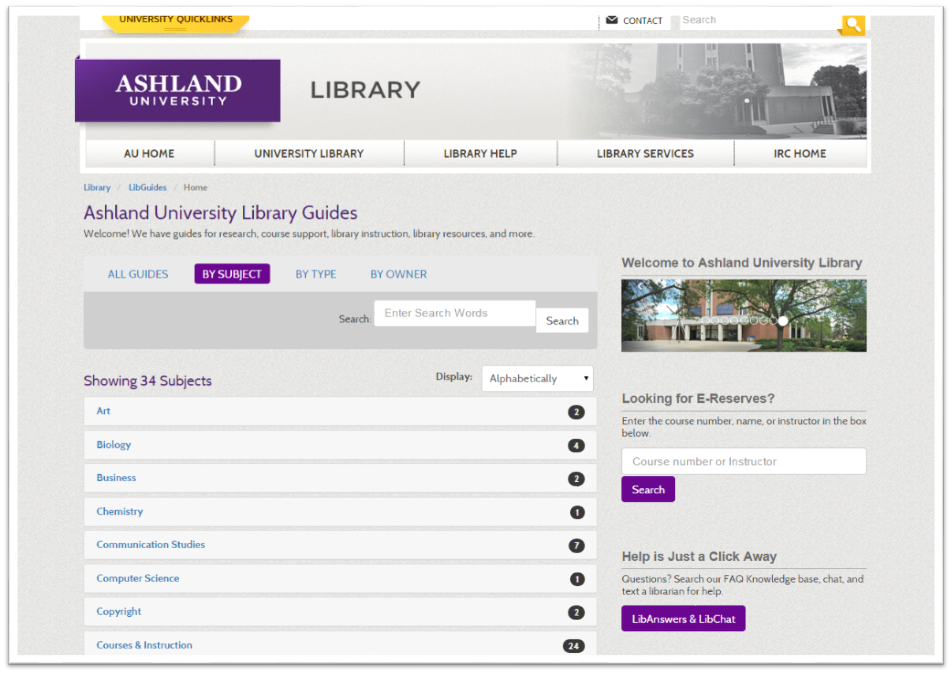This screenshot has width=952, height=674.
Task: Expand the Biology subject row
Action: pyautogui.click(x=340, y=444)
